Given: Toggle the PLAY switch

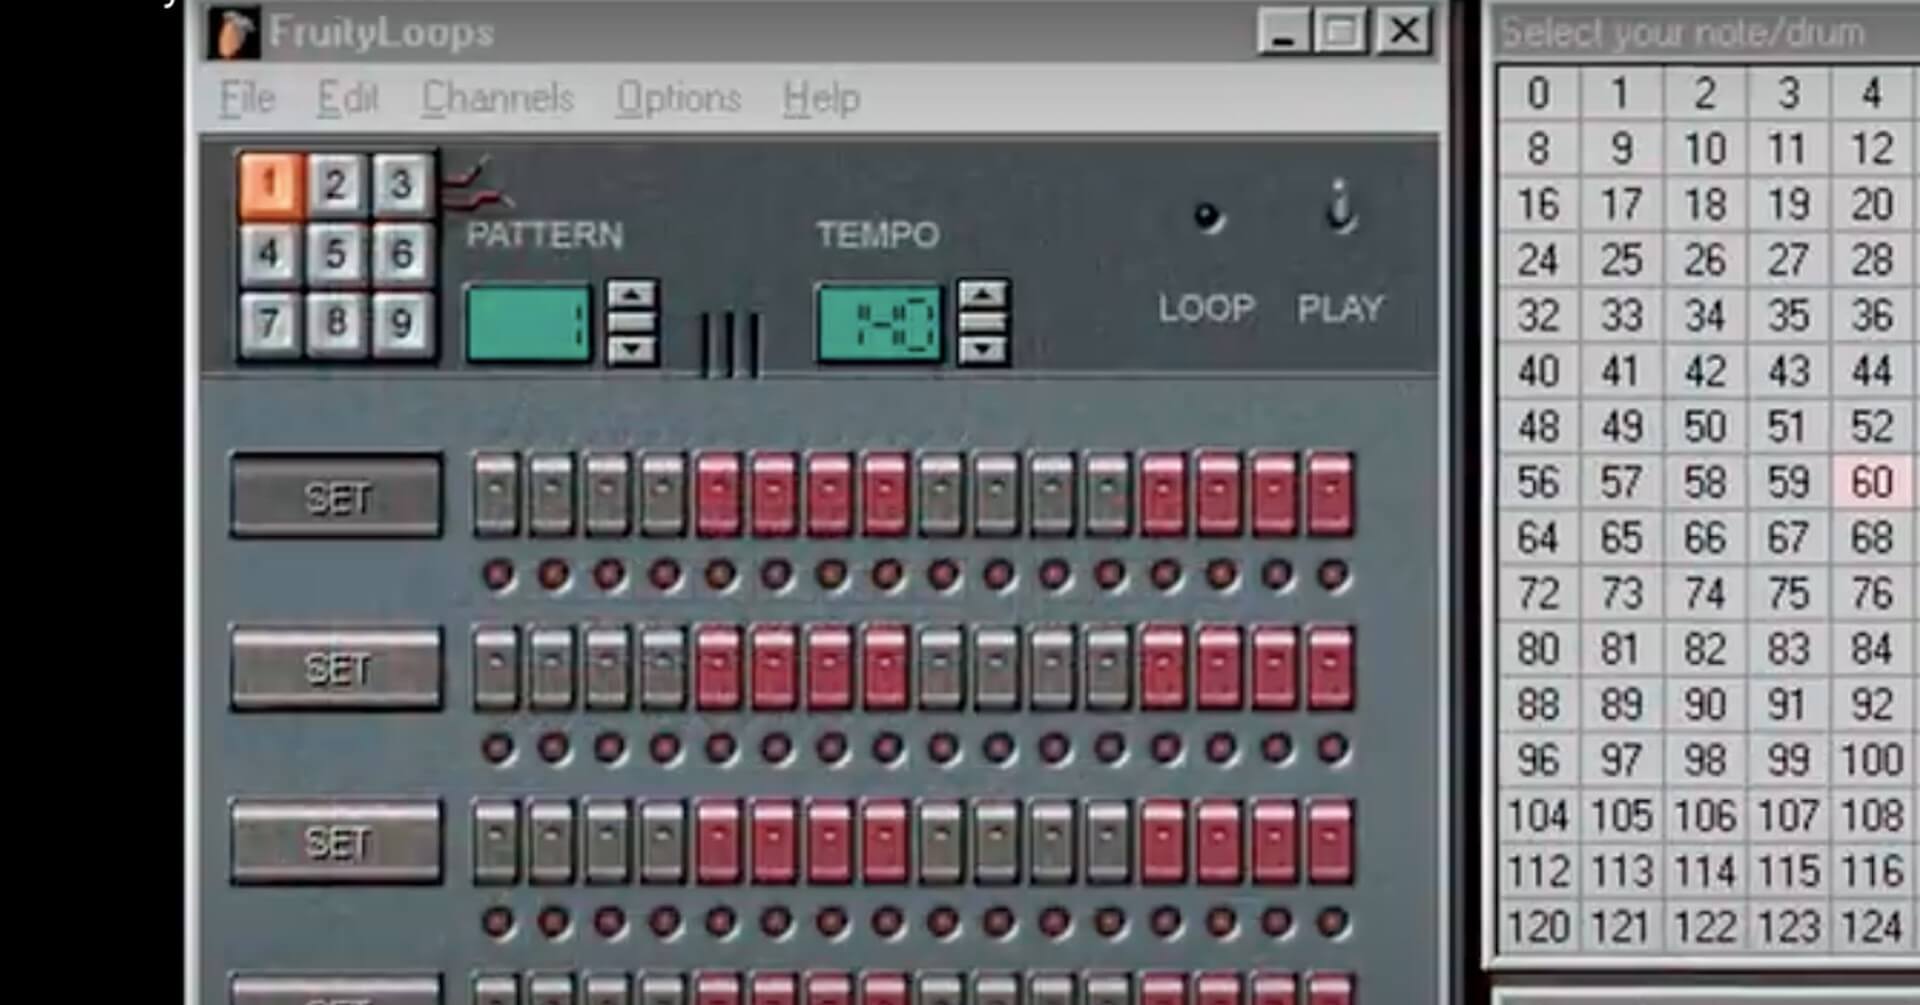Looking at the screenshot, I should coord(1340,208).
